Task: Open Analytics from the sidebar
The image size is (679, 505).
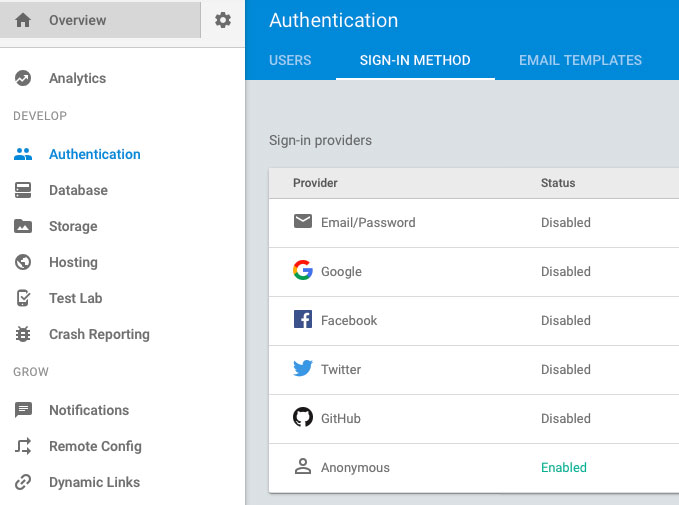Action: pyautogui.click(x=78, y=78)
